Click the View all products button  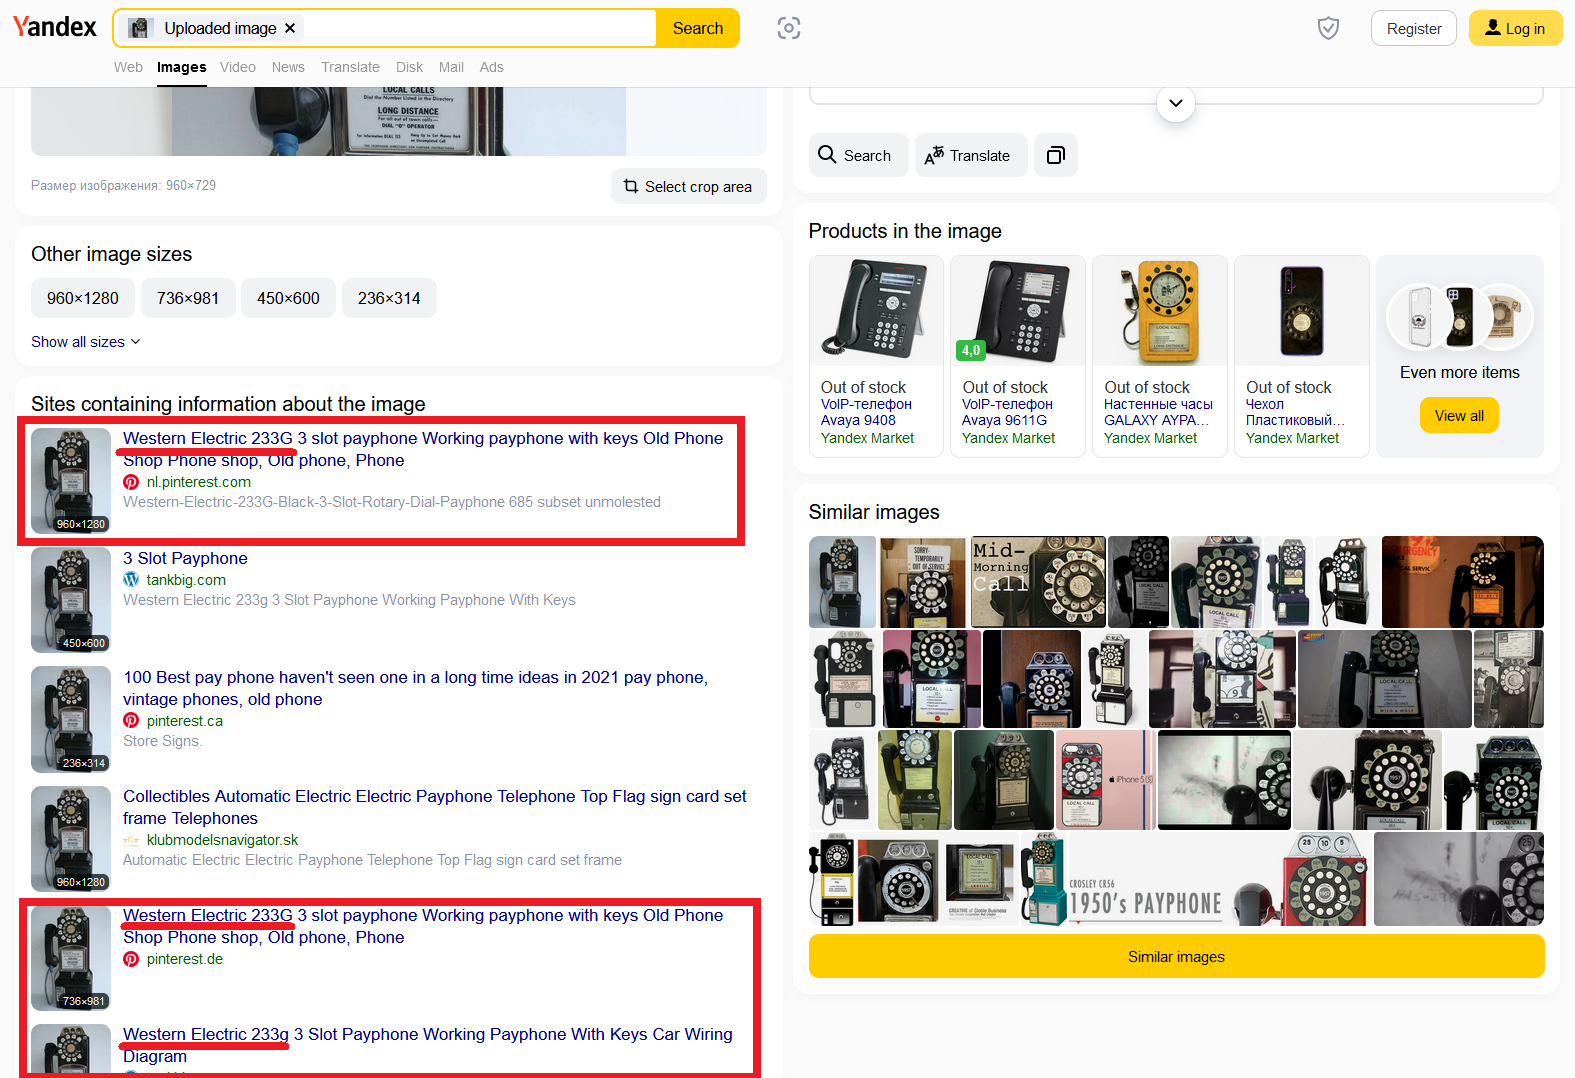[x=1459, y=415]
